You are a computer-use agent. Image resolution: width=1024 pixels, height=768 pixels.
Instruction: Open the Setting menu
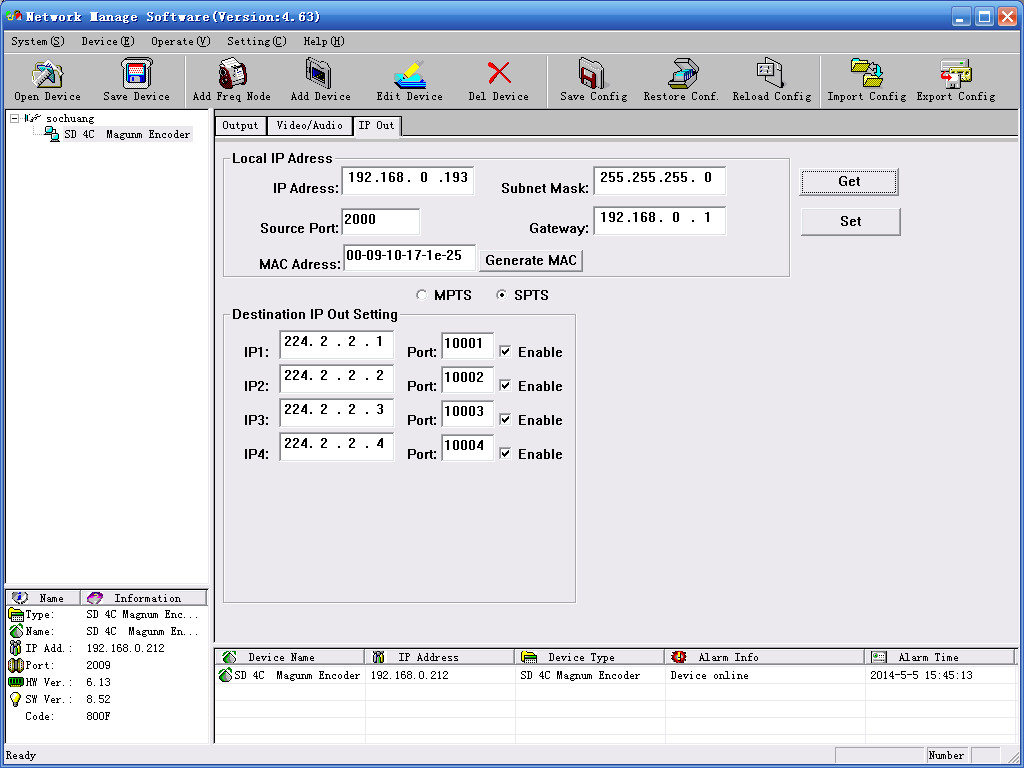tap(257, 41)
